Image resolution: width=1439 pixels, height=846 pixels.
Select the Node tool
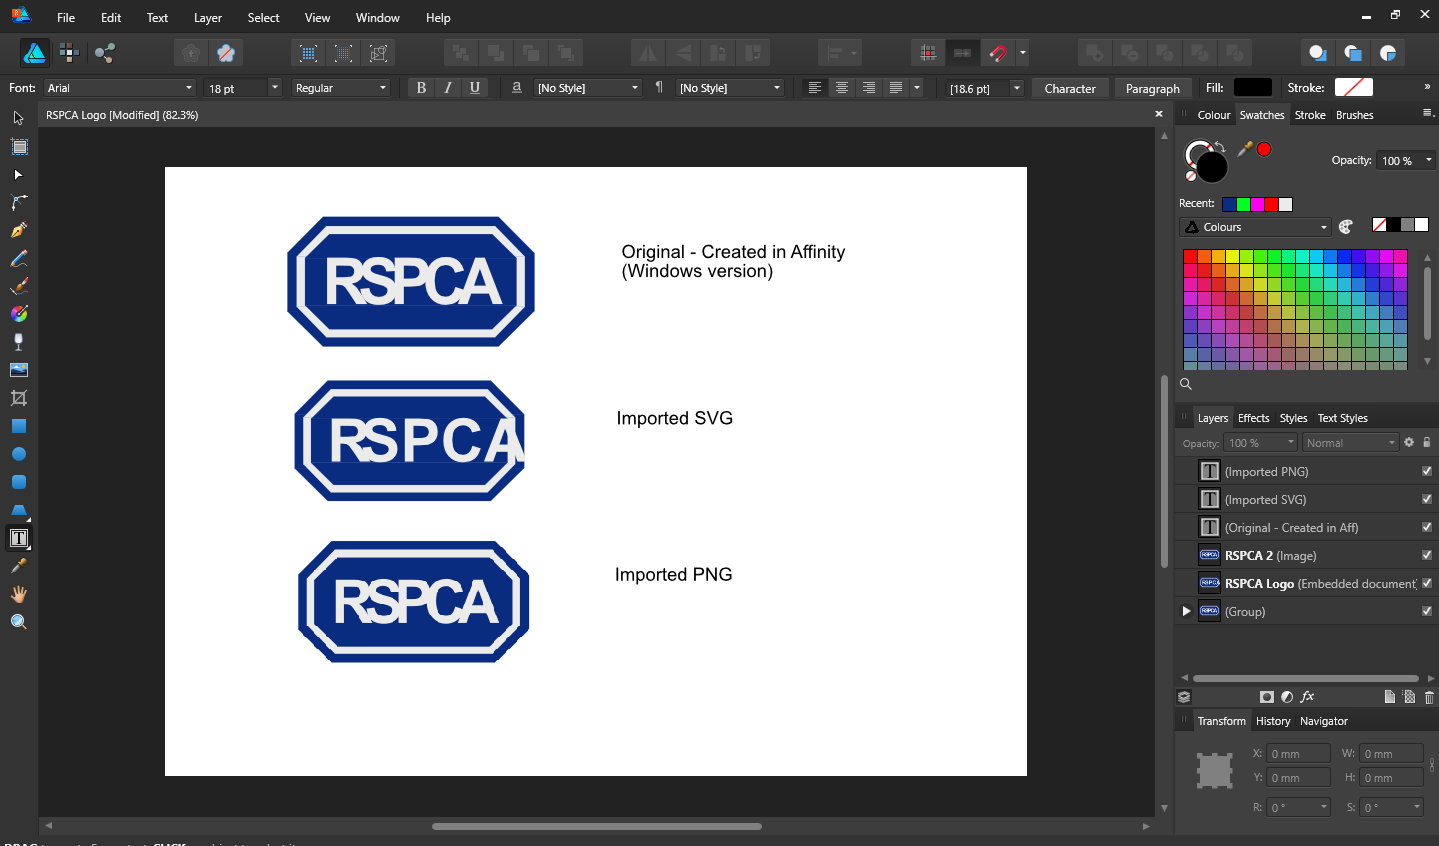tap(18, 174)
